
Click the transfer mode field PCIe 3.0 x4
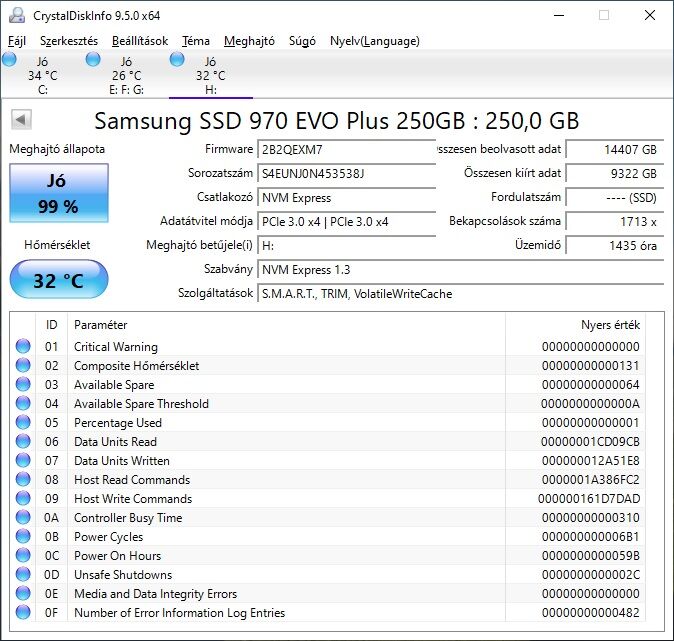(x=346, y=222)
